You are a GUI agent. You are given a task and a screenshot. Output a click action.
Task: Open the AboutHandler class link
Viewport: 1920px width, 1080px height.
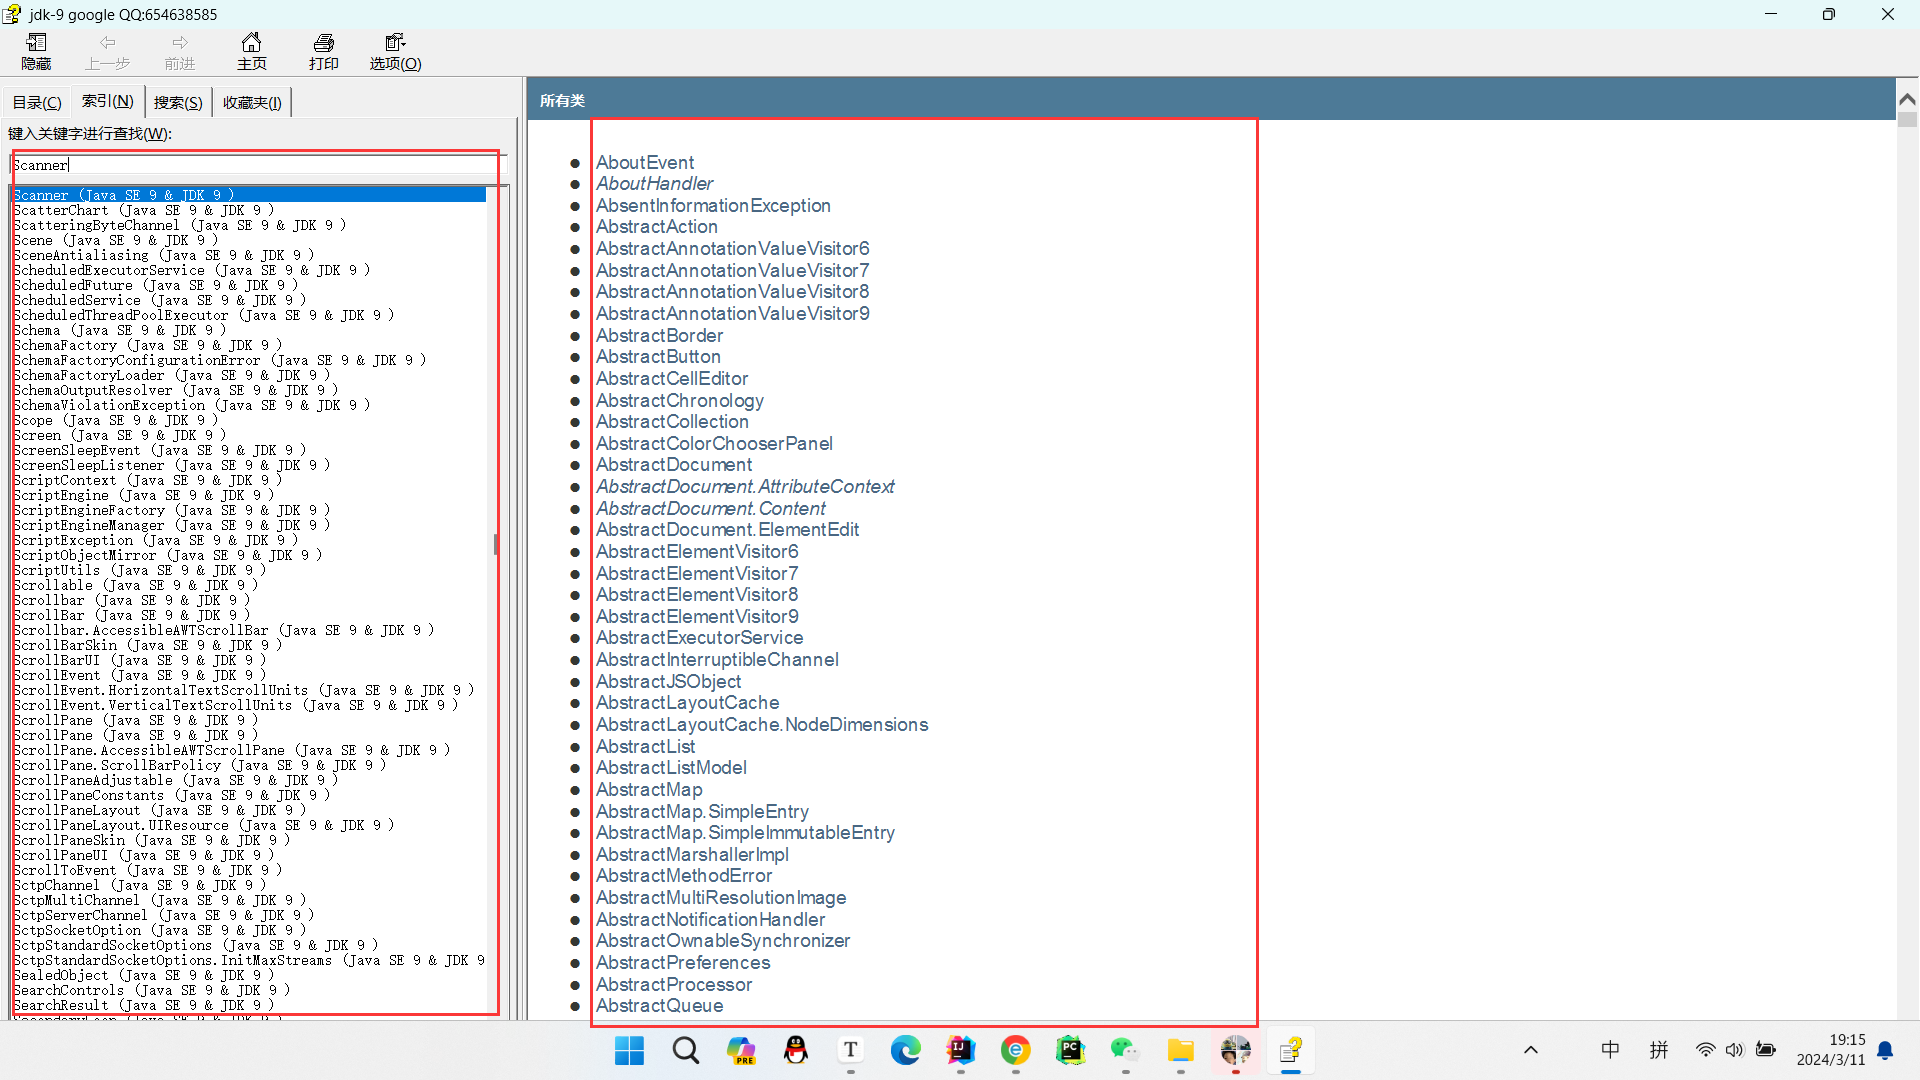tap(655, 183)
